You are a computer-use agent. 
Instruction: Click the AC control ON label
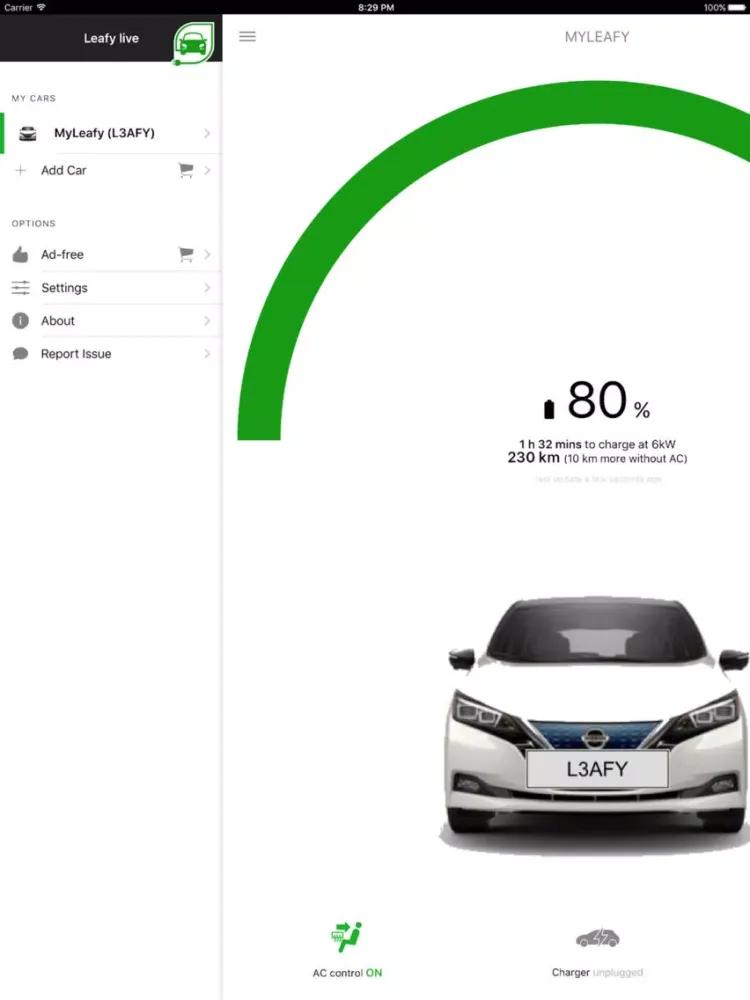tap(347, 973)
